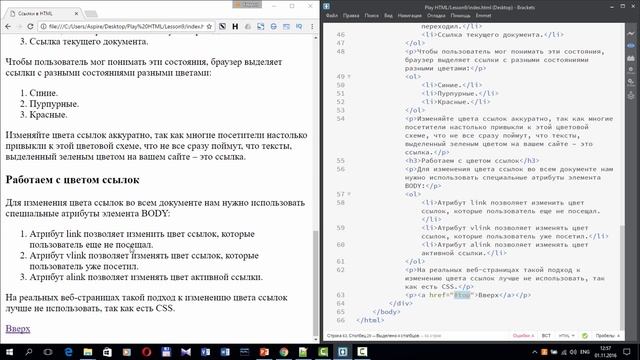Image resolution: width=640 pixels, height=360 pixels.
Task: Collapse code fold at line 49
Action: (x=349, y=77)
